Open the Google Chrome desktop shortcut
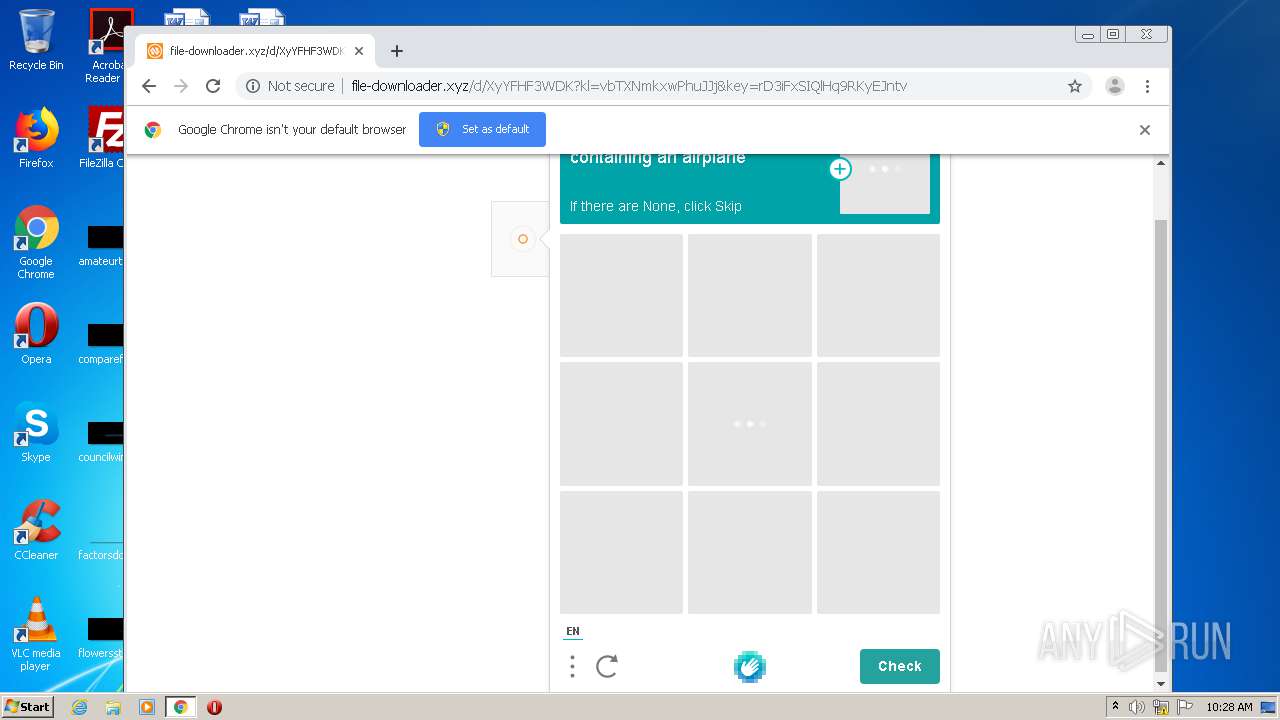Viewport: 1280px width, 720px height. tap(36, 242)
